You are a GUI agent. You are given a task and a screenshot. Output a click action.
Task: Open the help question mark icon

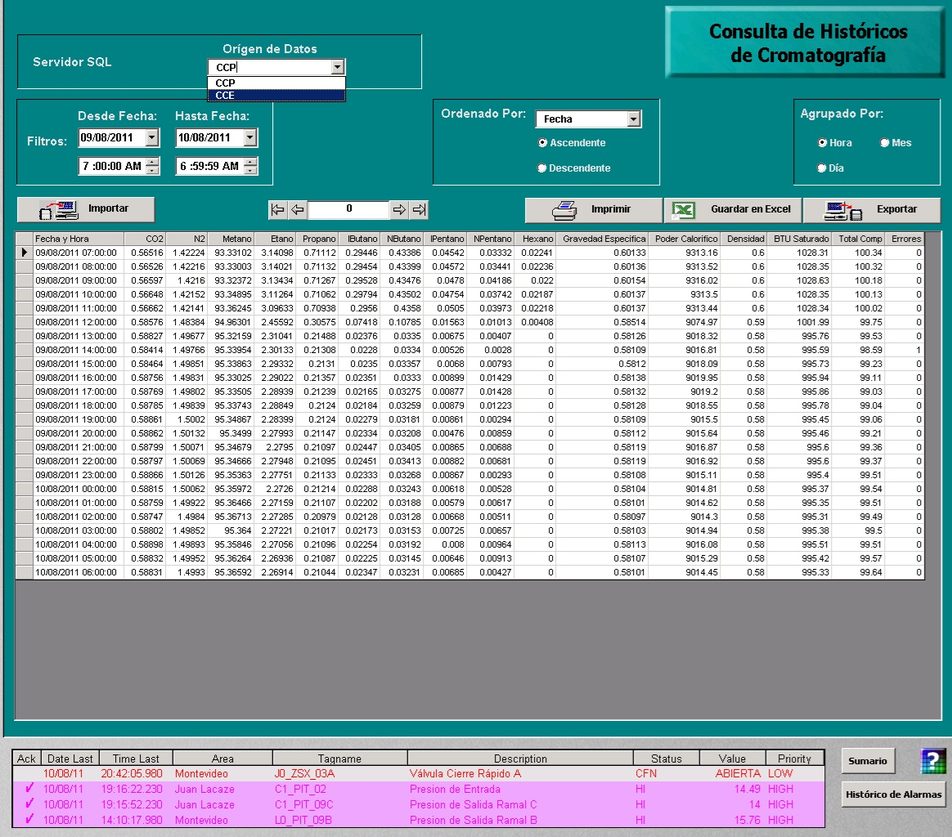[933, 761]
